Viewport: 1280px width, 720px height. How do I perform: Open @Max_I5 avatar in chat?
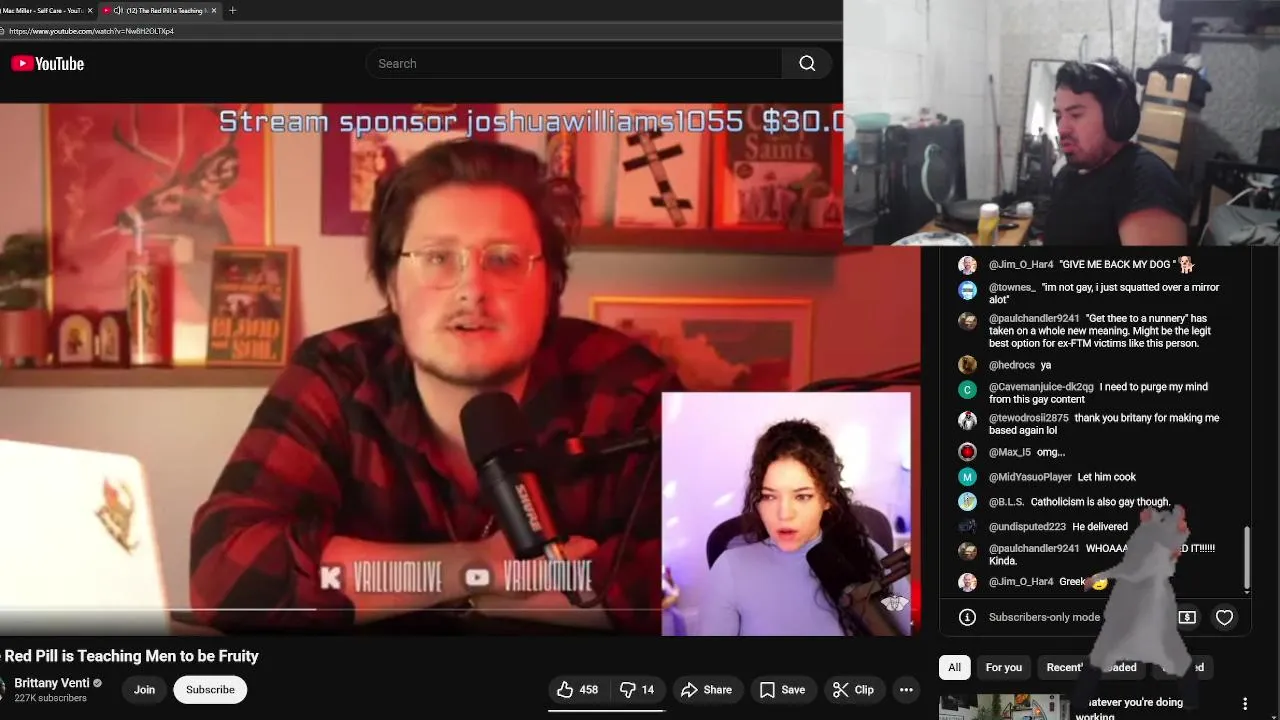coord(967,452)
